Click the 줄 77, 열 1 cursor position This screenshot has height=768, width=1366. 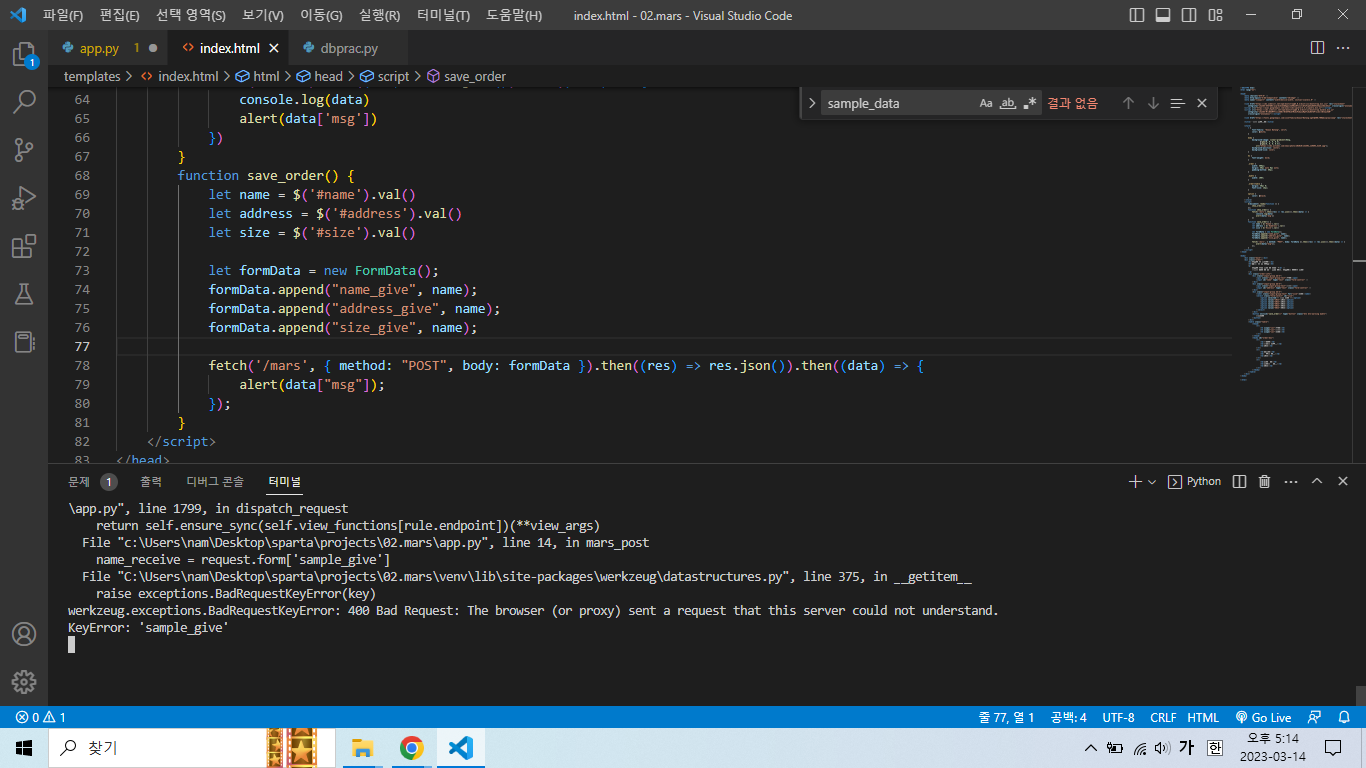[x=1007, y=717]
